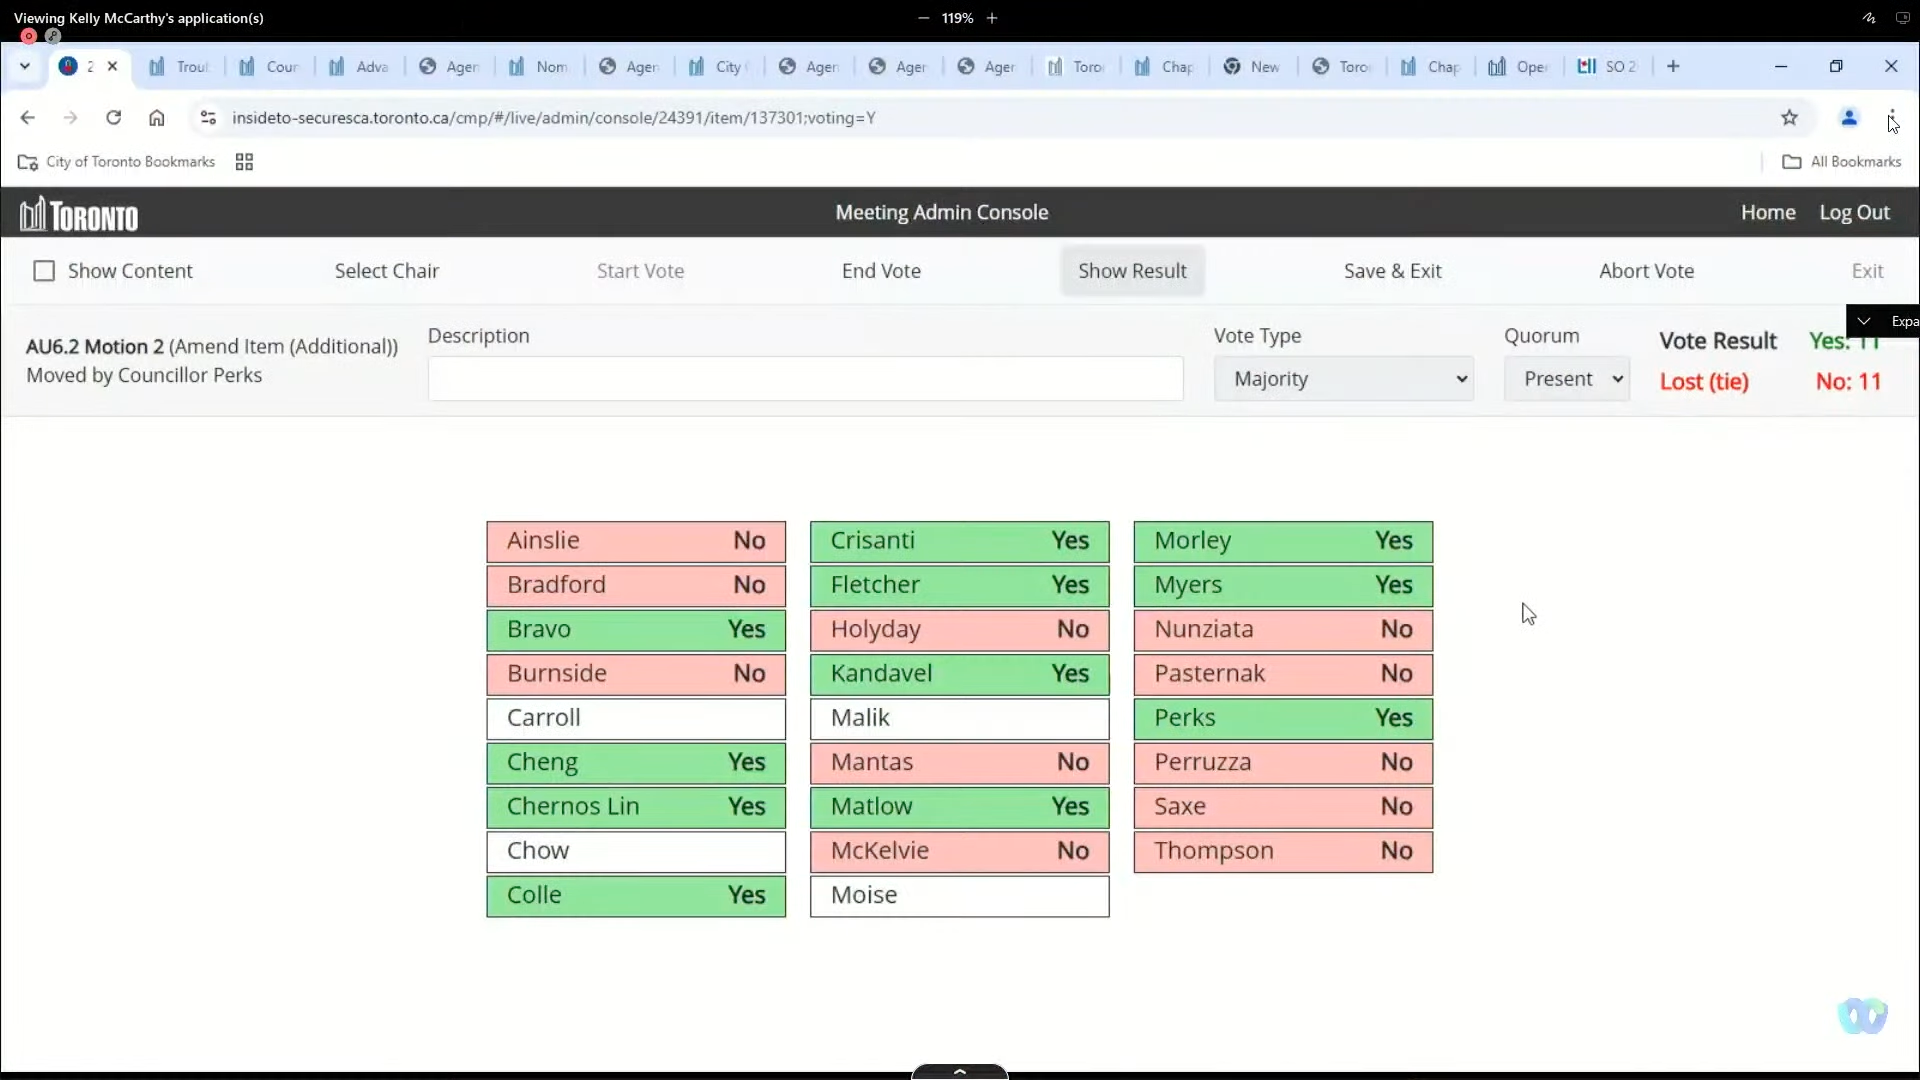Viewport: 1920px width, 1080px height.
Task: Toggle the Show Content checkbox
Action: 44,270
